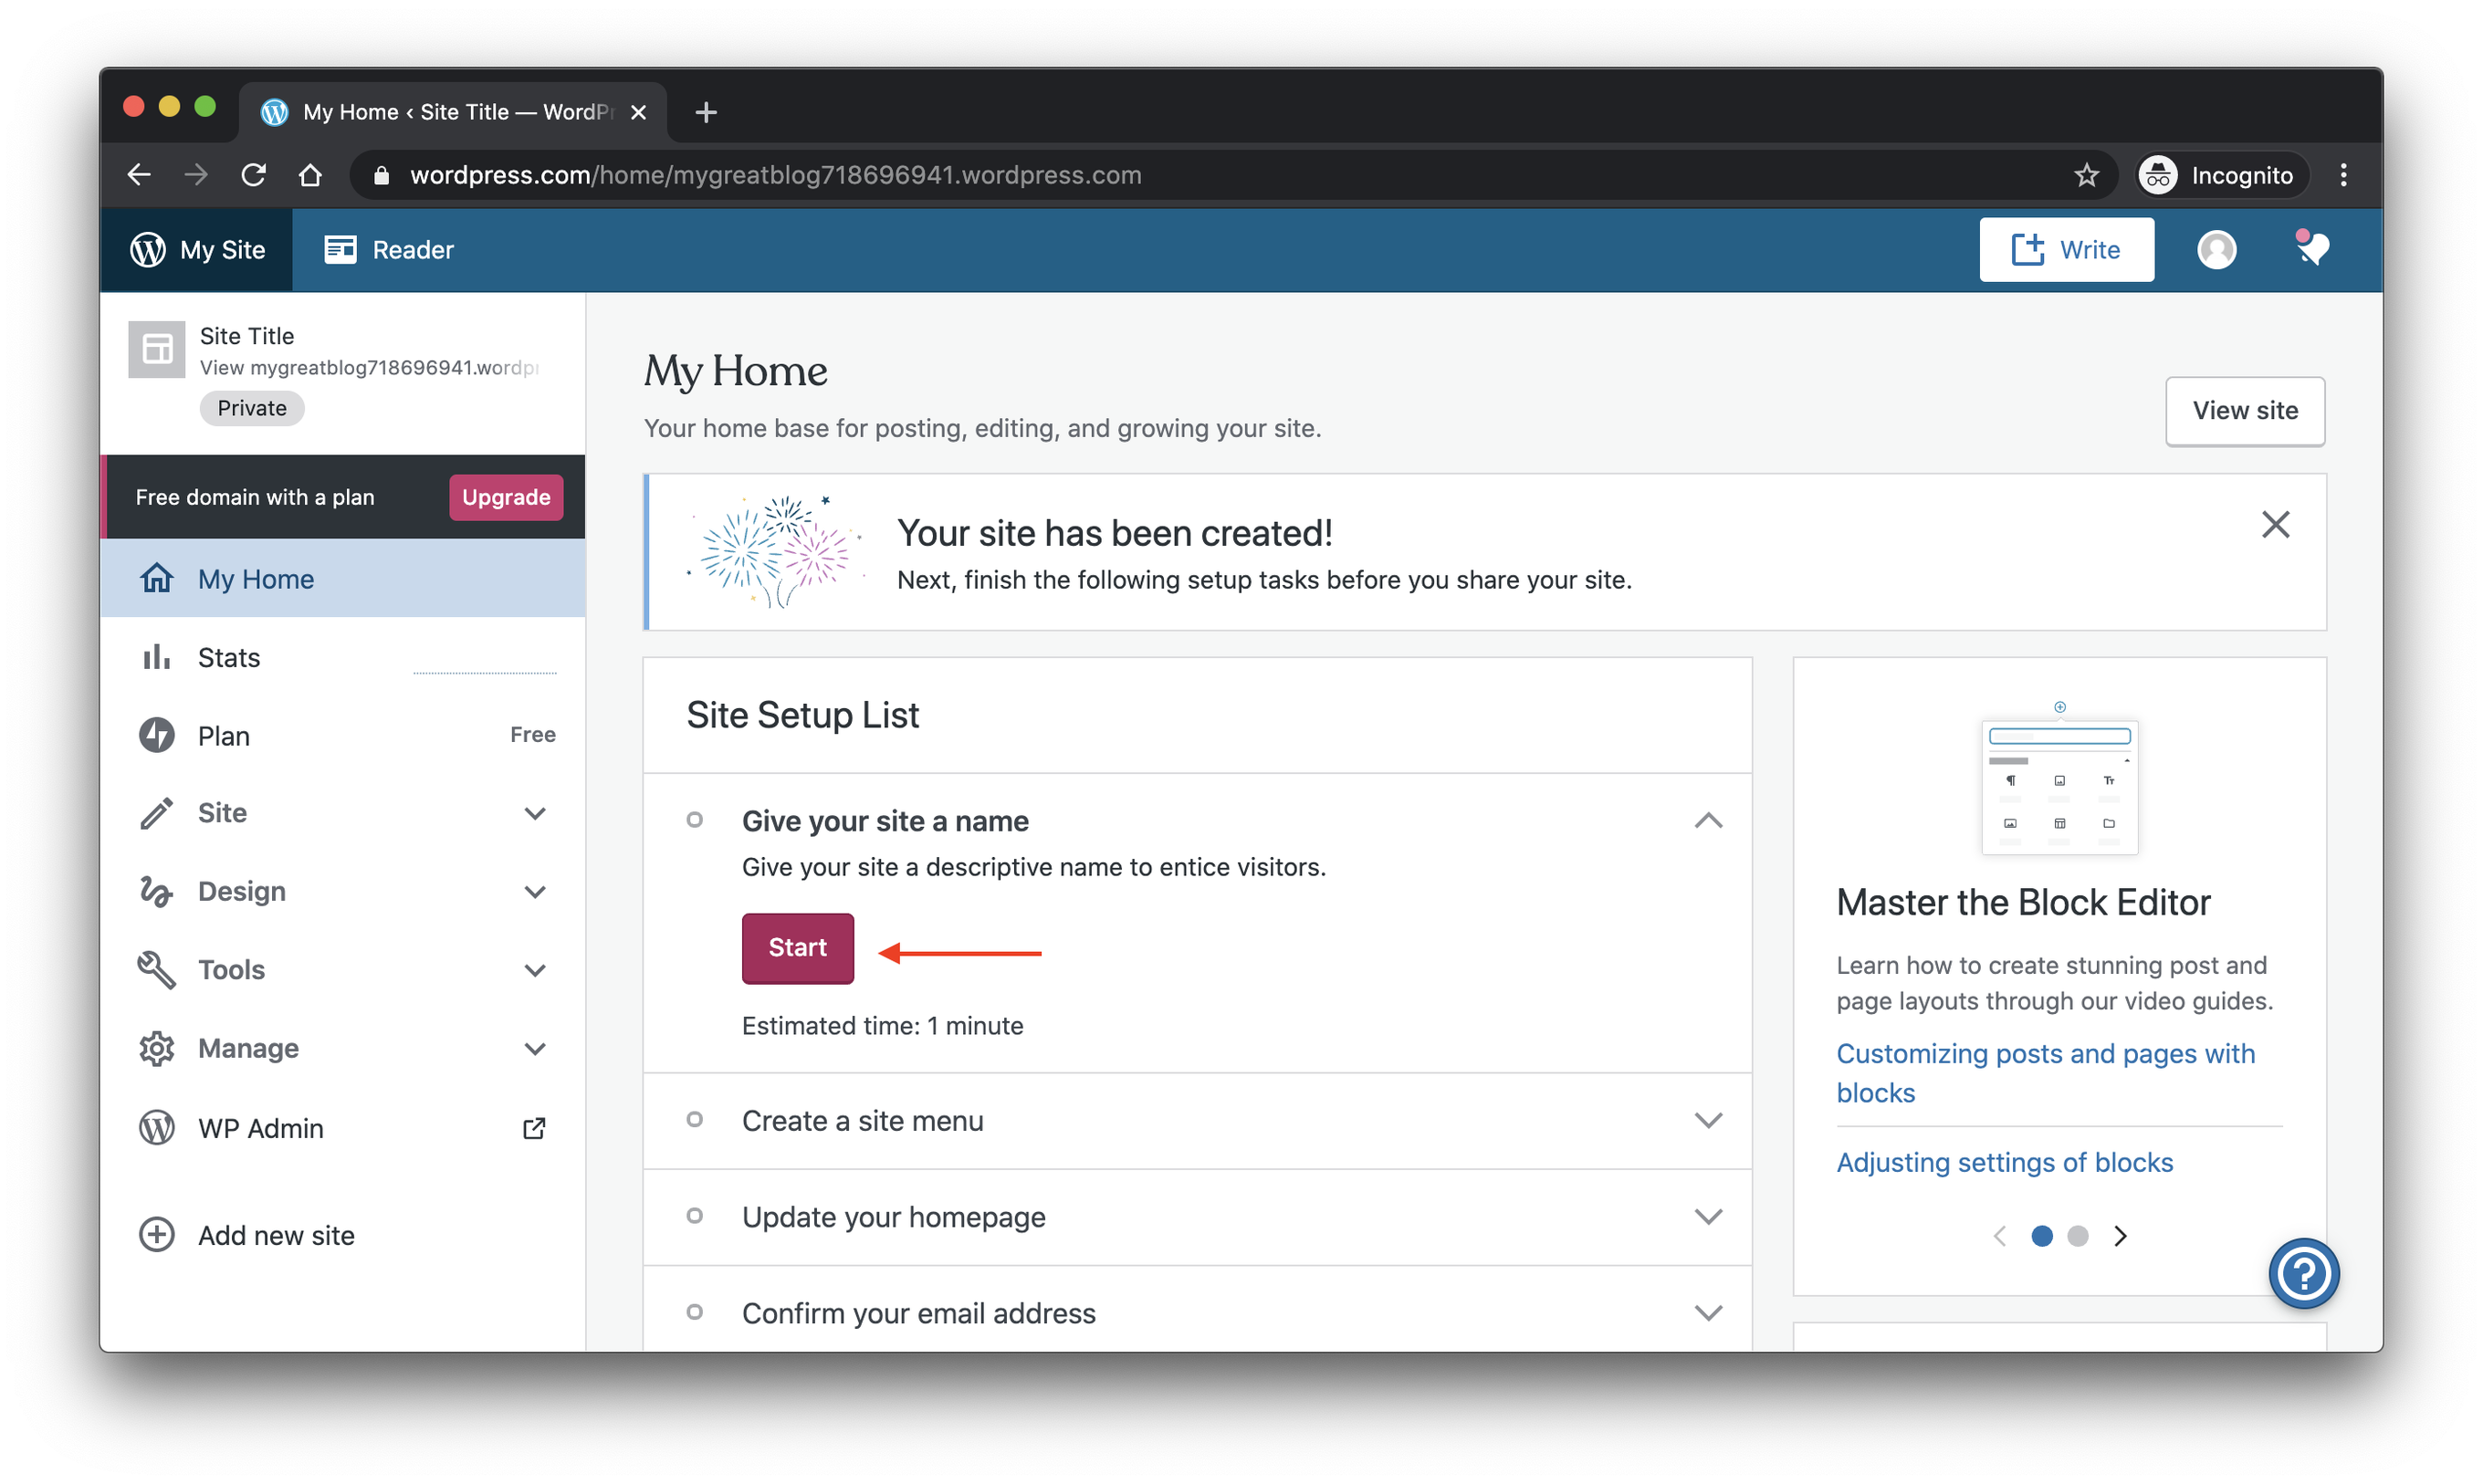Open the help question mark bubble
The width and height of the screenshot is (2483, 1484).
[2303, 1273]
